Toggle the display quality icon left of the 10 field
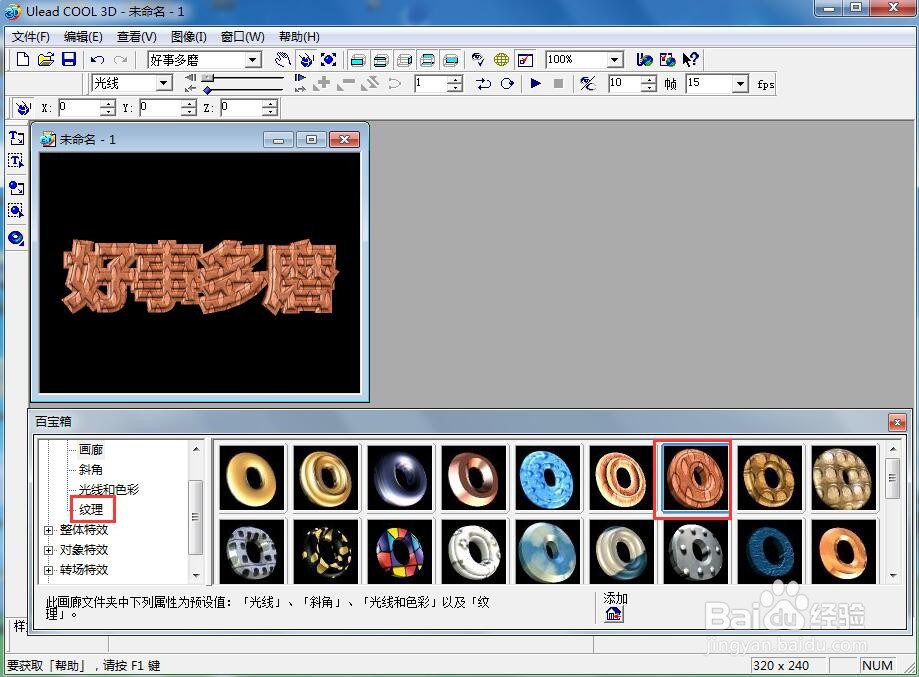Image resolution: width=919 pixels, height=677 pixels. click(x=588, y=84)
